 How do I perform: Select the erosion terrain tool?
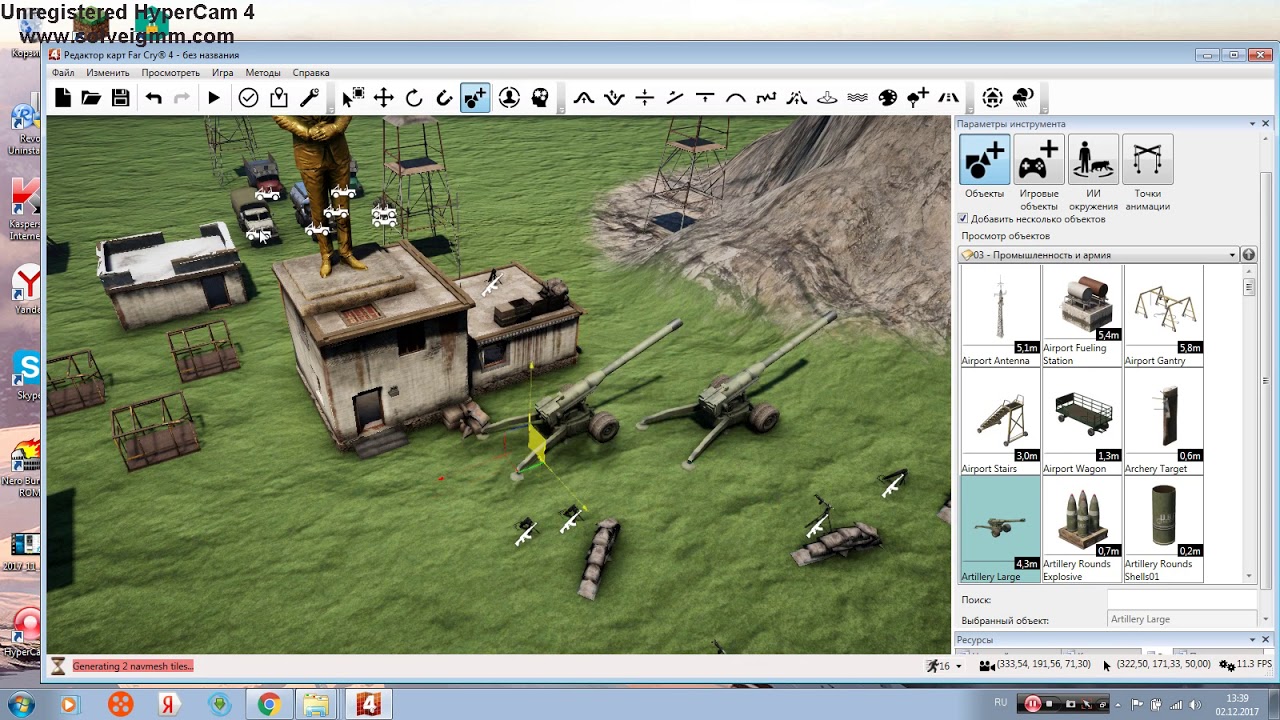point(797,97)
